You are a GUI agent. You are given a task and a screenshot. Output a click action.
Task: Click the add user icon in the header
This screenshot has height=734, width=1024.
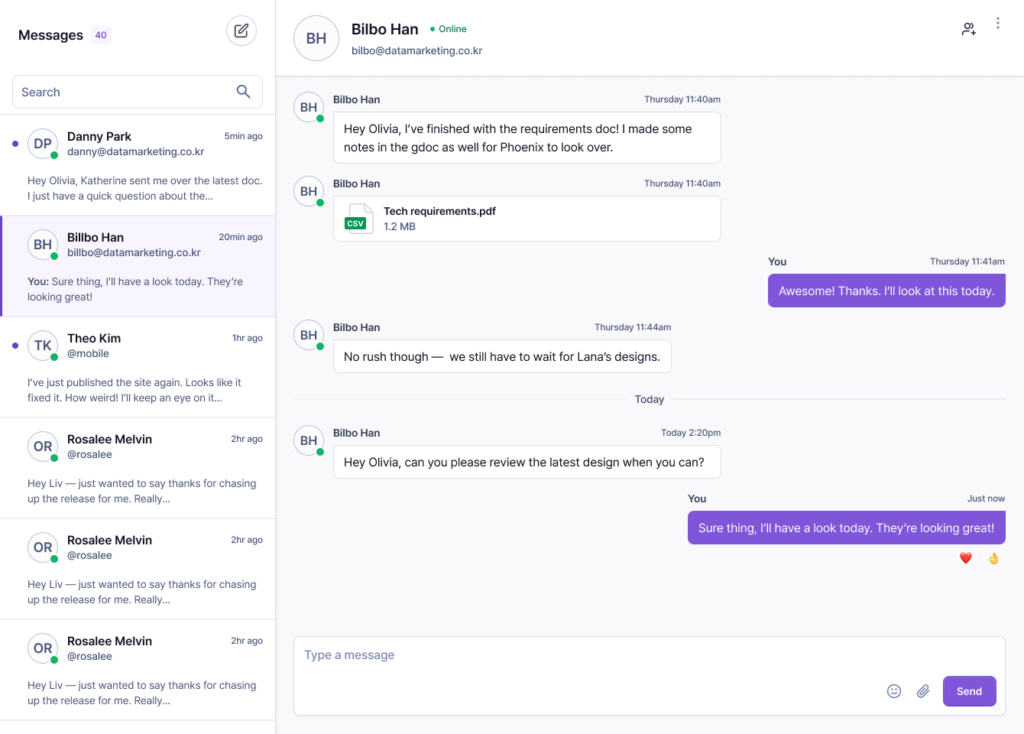click(968, 29)
